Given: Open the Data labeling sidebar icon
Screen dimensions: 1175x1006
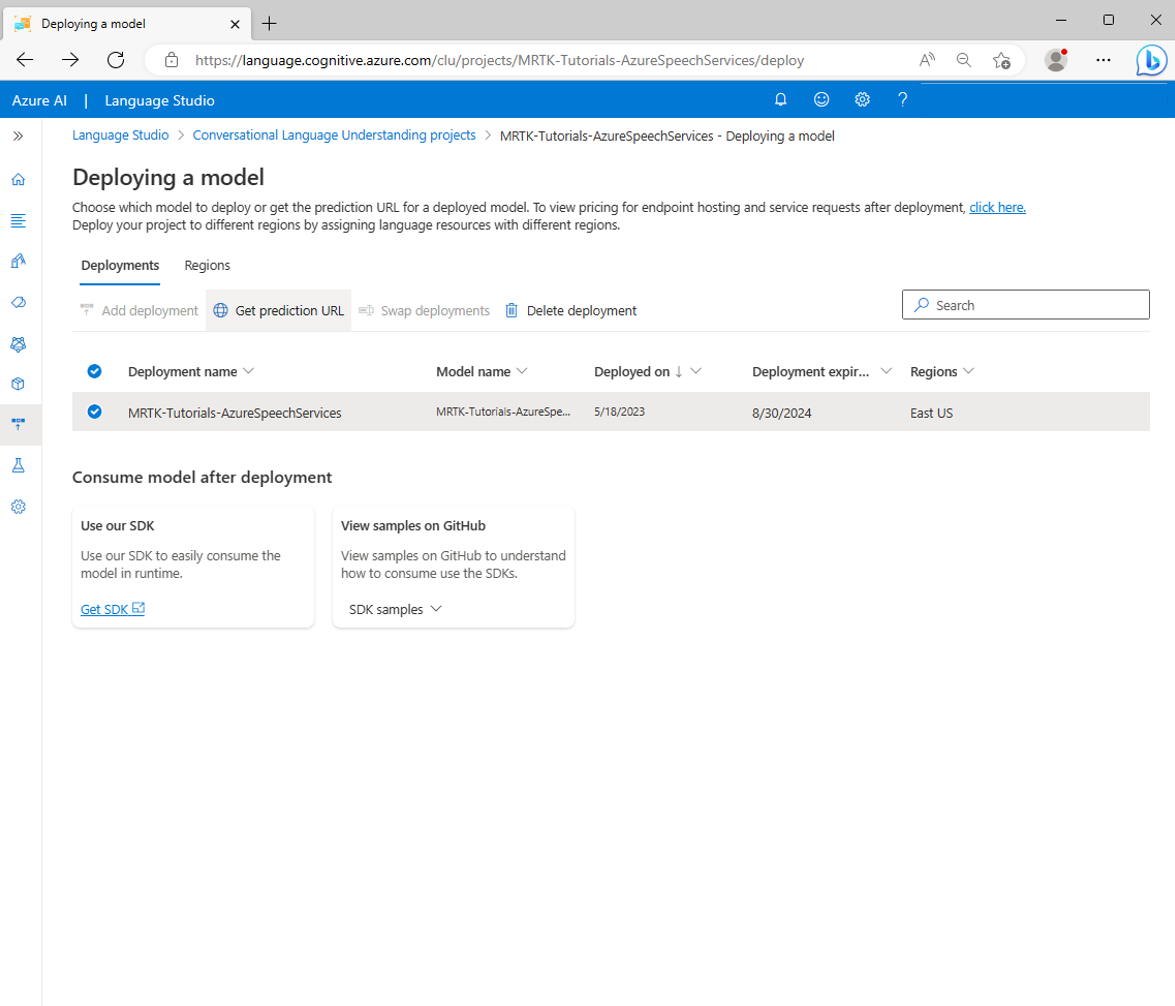Looking at the screenshot, I should point(18,302).
